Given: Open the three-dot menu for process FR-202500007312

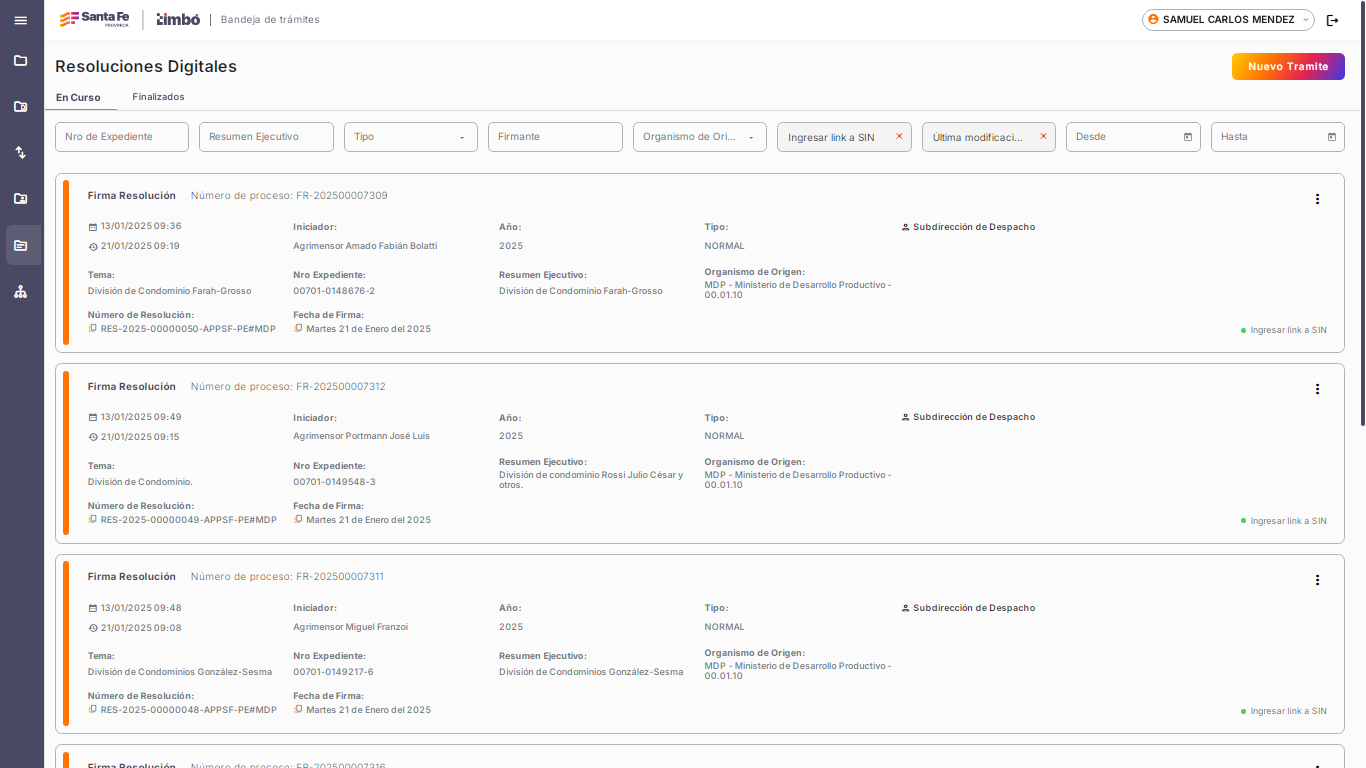Looking at the screenshot, I should [1317, 389].
